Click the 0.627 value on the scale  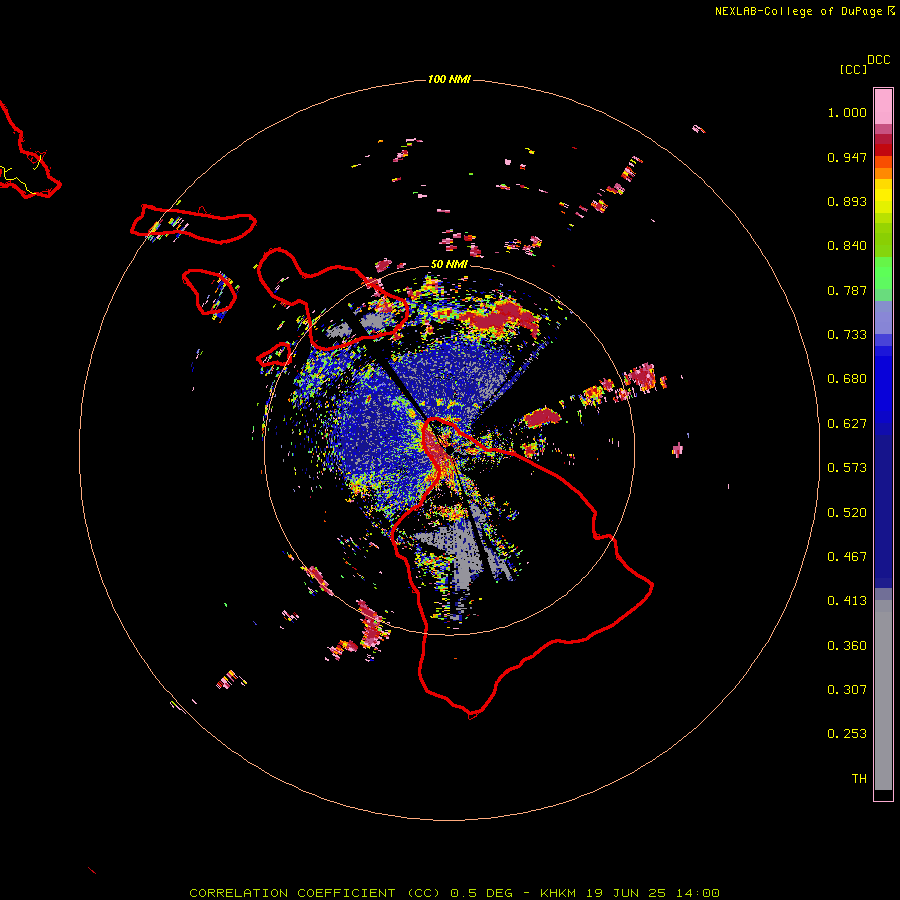point(847,424)
